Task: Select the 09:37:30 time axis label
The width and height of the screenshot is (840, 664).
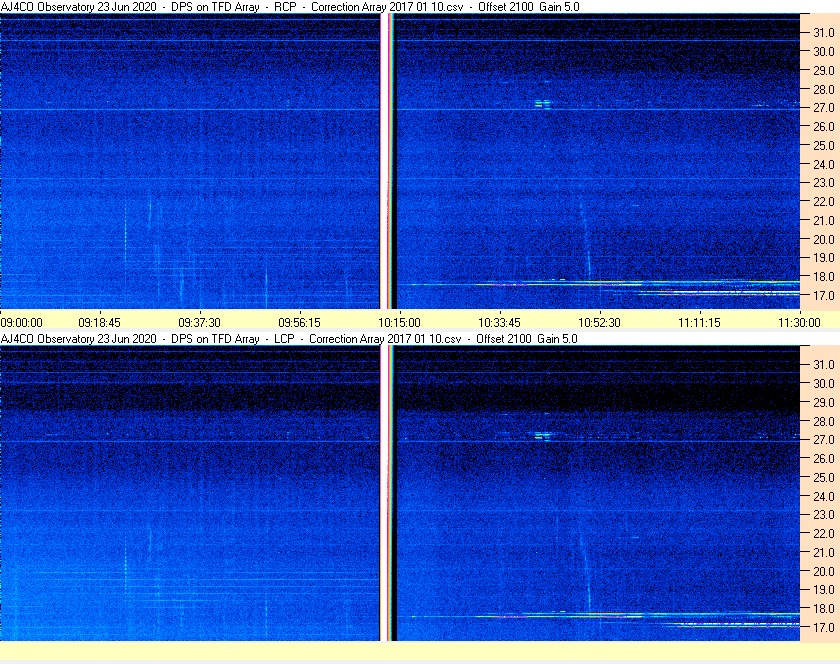Action: click(199, 323)
